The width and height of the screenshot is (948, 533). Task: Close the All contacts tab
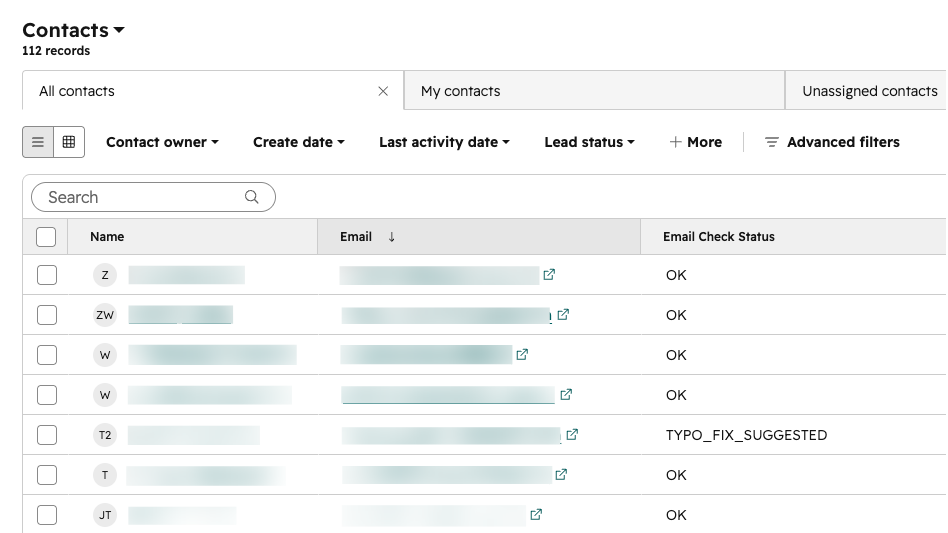pos(383,91)
